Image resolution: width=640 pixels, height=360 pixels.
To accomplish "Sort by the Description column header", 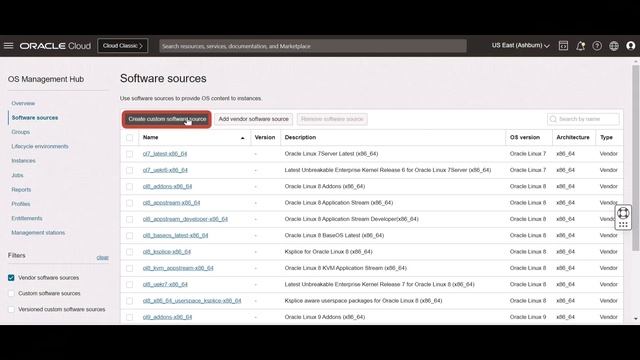I will pos(300,138).
